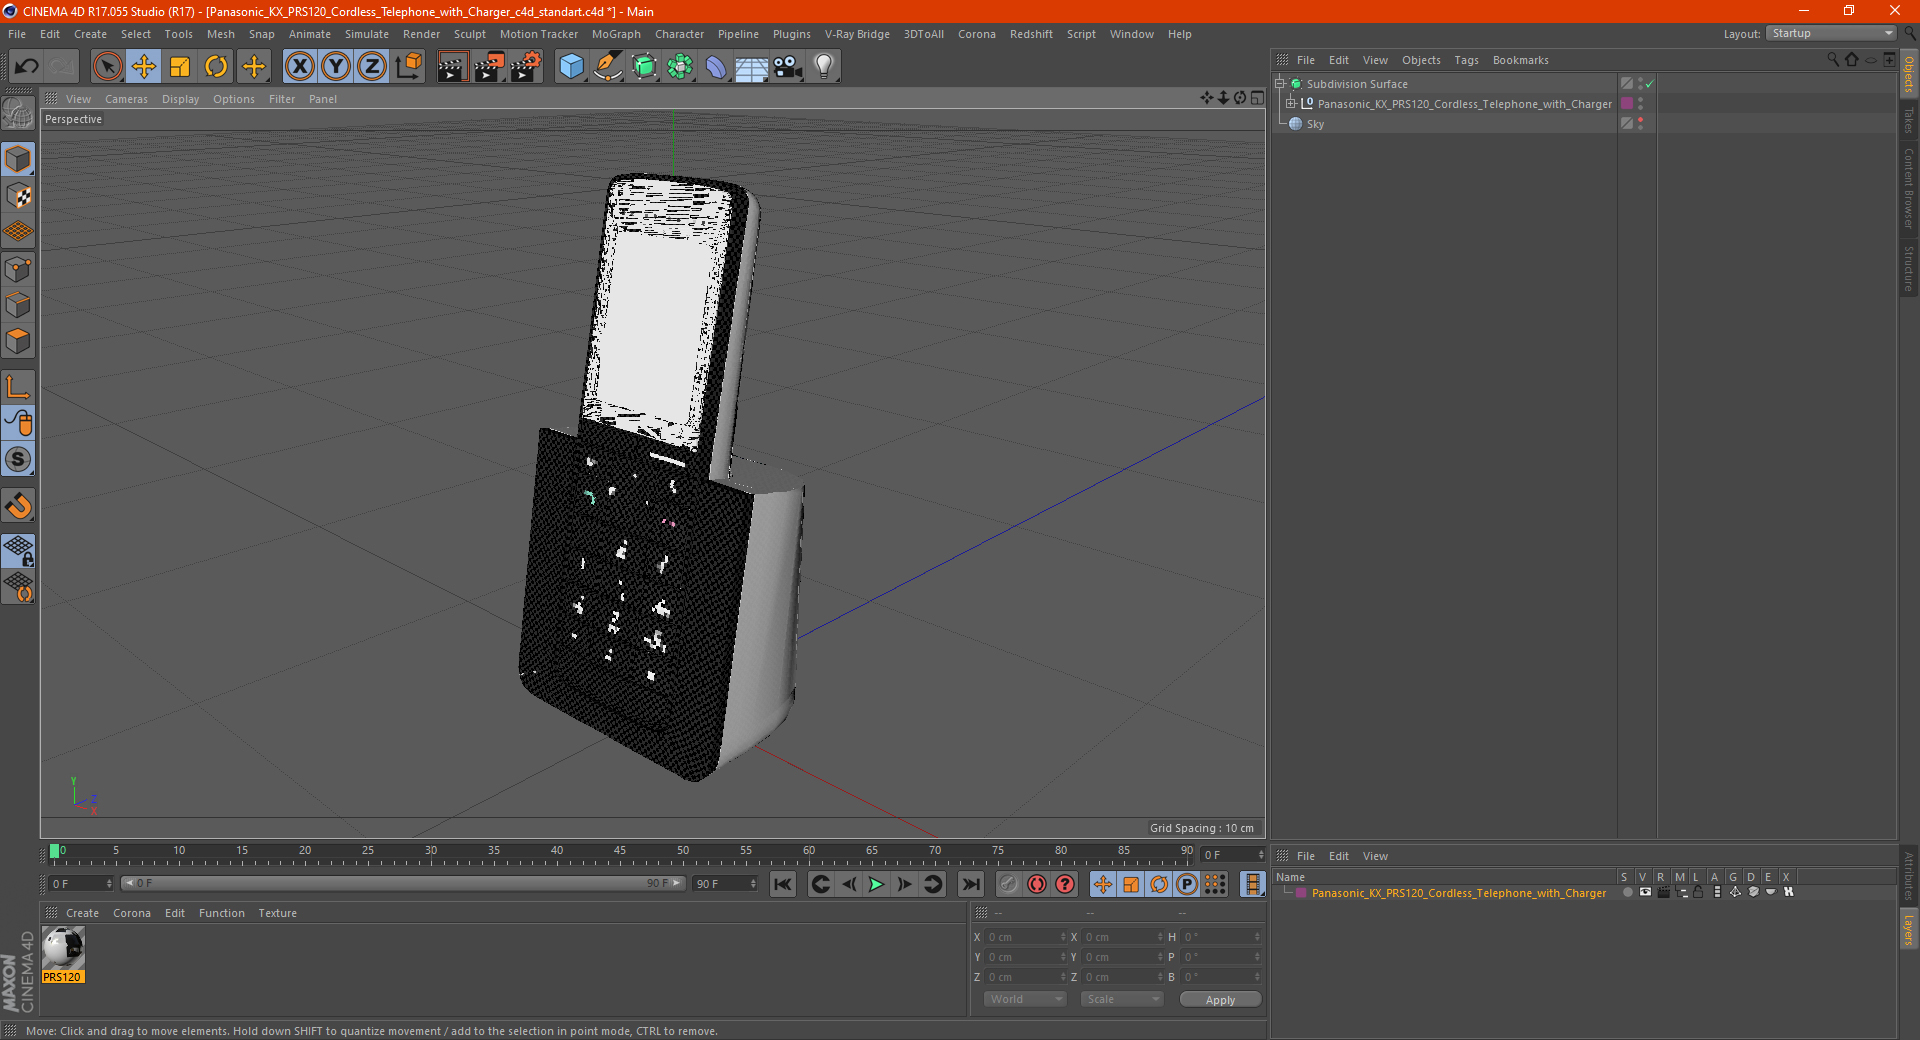Viewport: 1920px width, 1040px height.
Task: Open the Scale mode dropdown
Action: point(1122,999)
